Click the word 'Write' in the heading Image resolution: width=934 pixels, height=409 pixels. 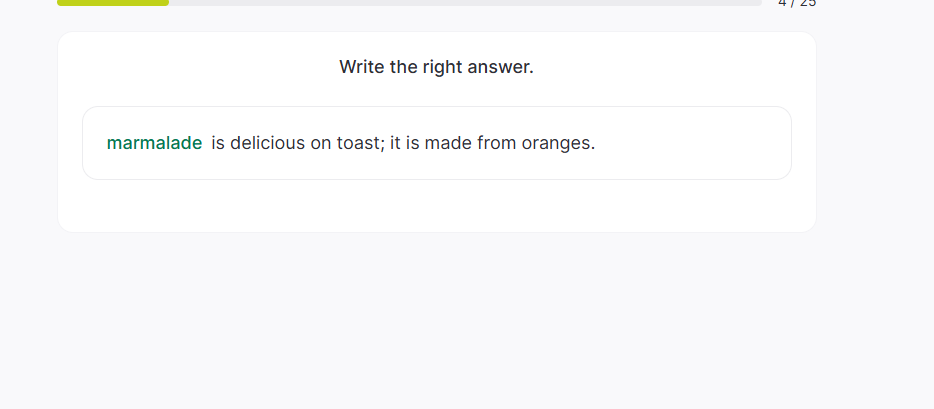pos(360,67)
